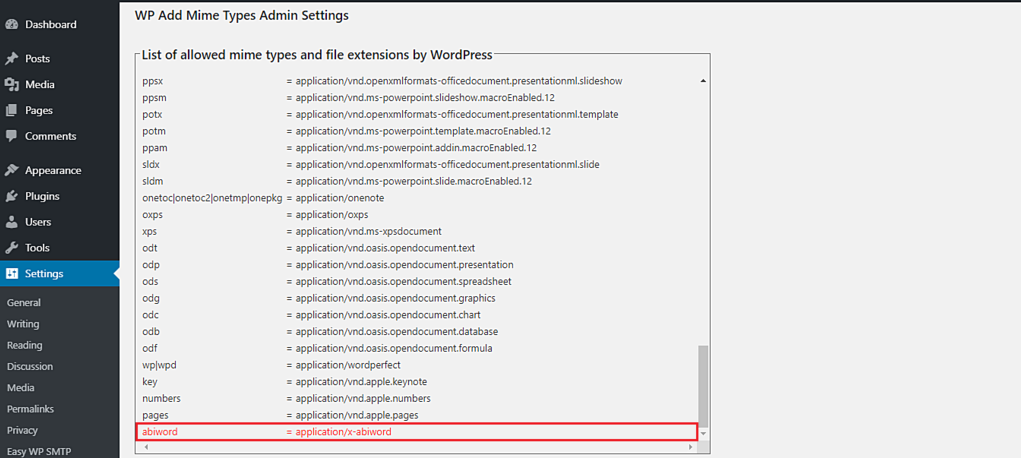Click the 'xps' extension text
The height and width of the screenshot is (458, 1021).
(149, 231)
